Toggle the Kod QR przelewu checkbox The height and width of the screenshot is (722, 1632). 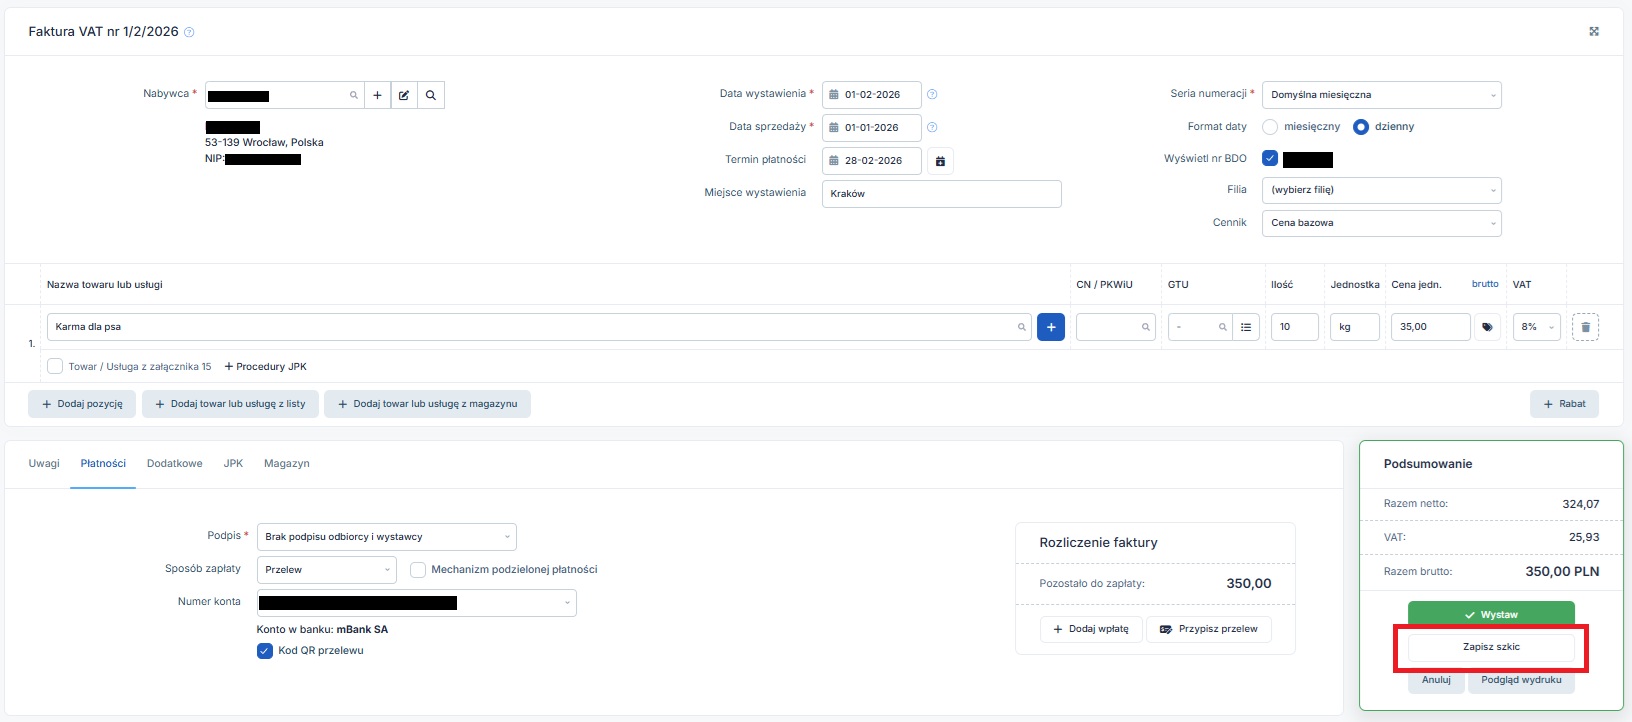click(x=265, y=651)
